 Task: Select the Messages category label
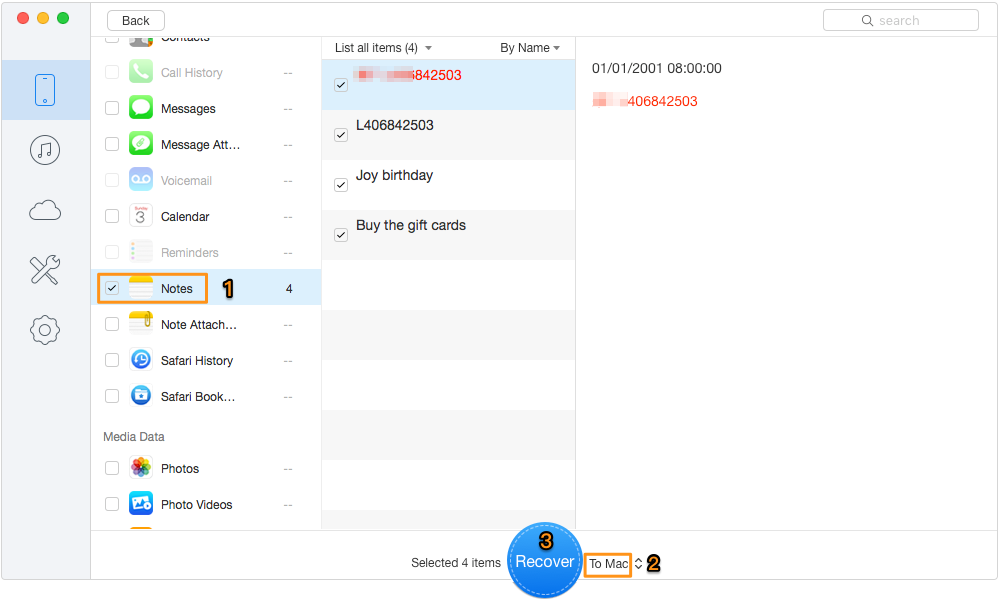(188, 108)
